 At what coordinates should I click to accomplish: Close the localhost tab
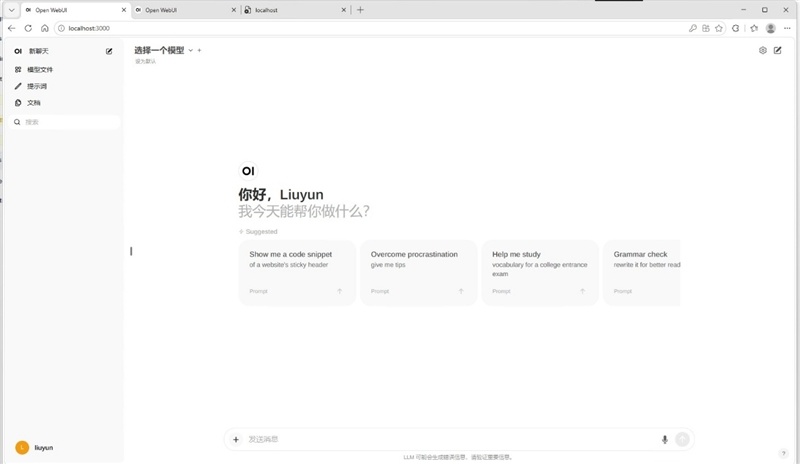point(343,10)
